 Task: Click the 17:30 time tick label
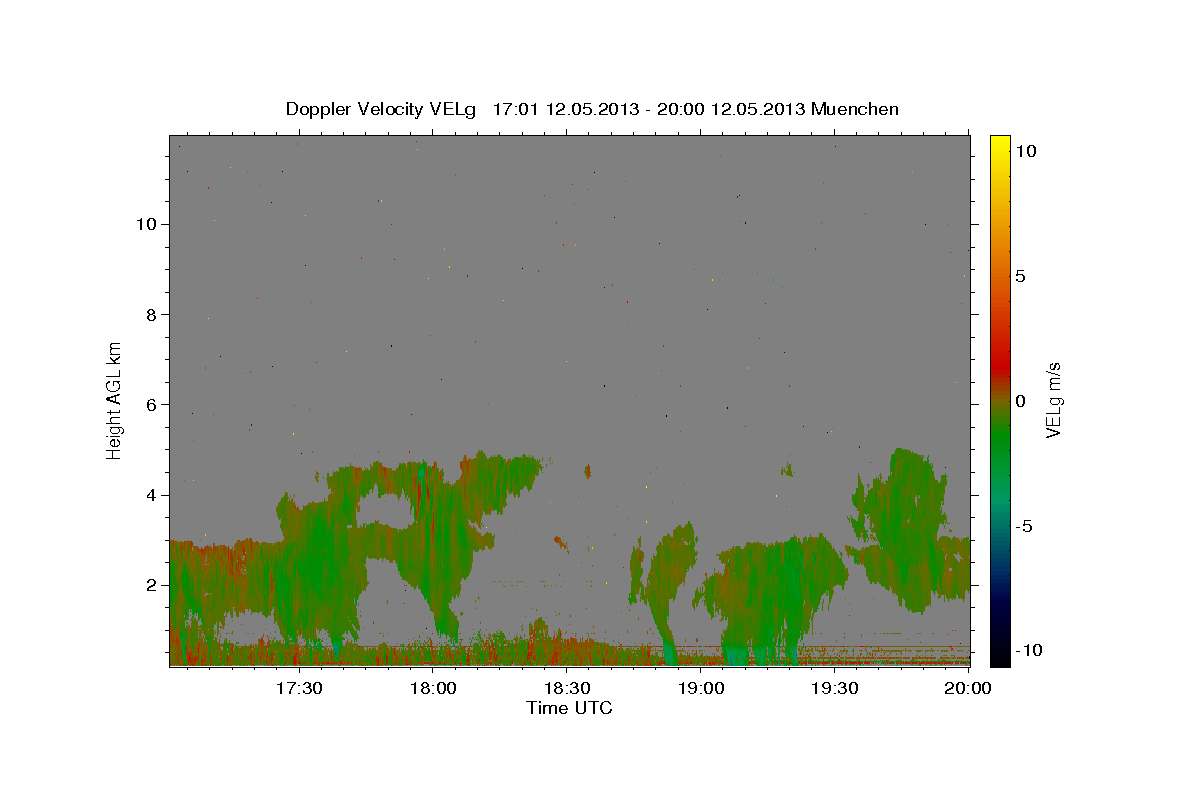click(x=300, y=688)
